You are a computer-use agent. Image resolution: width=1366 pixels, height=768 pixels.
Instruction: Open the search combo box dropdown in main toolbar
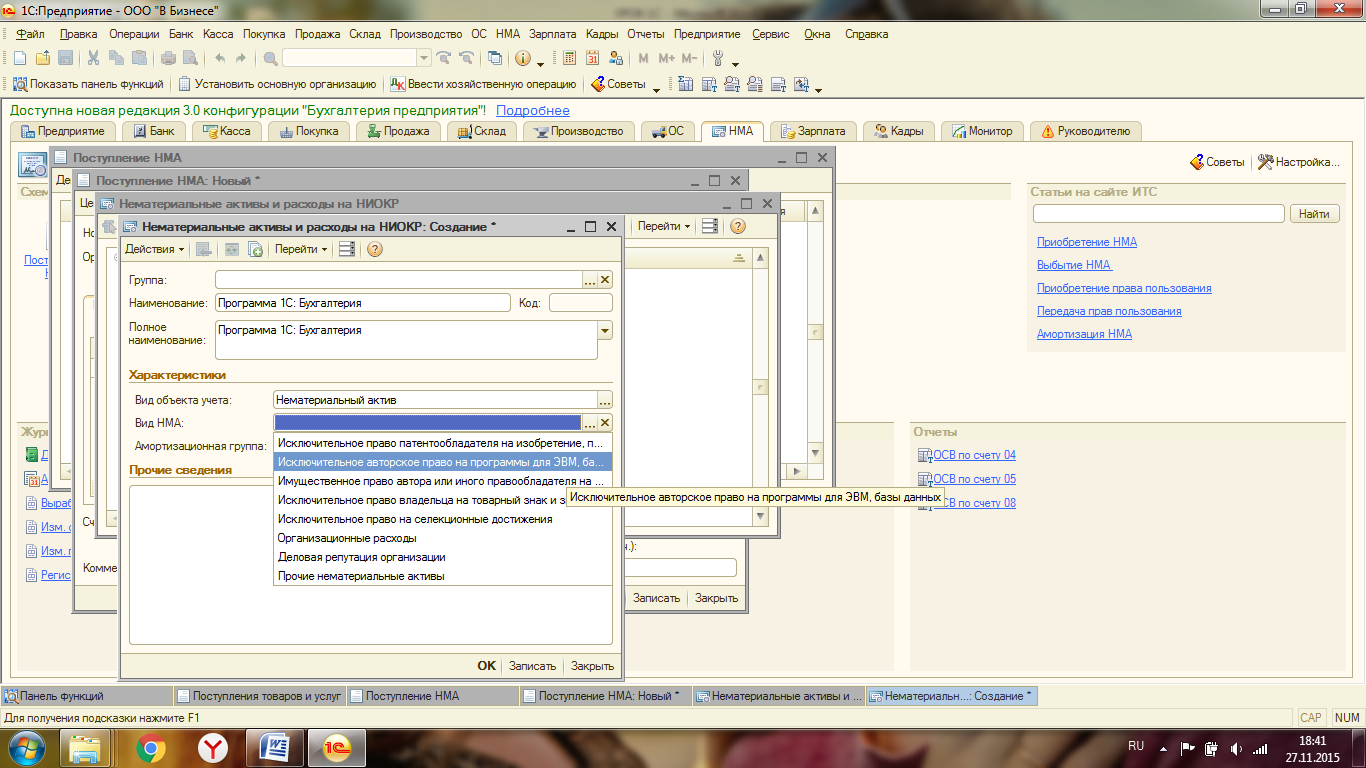point(424,58)
